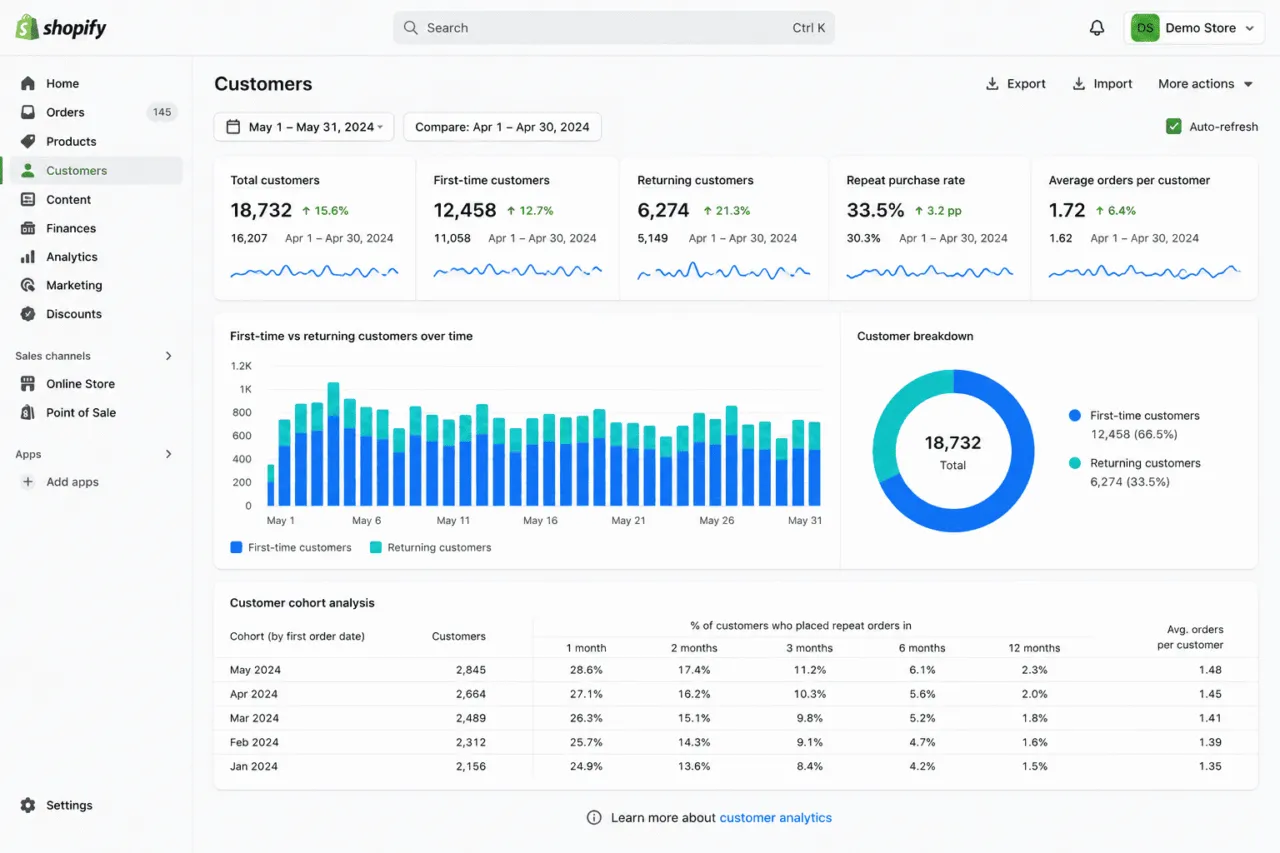Click the 28.6% cell in cohort table
Image resolution: width=1280 pixels, height=853 pixels.
(586, 670)
